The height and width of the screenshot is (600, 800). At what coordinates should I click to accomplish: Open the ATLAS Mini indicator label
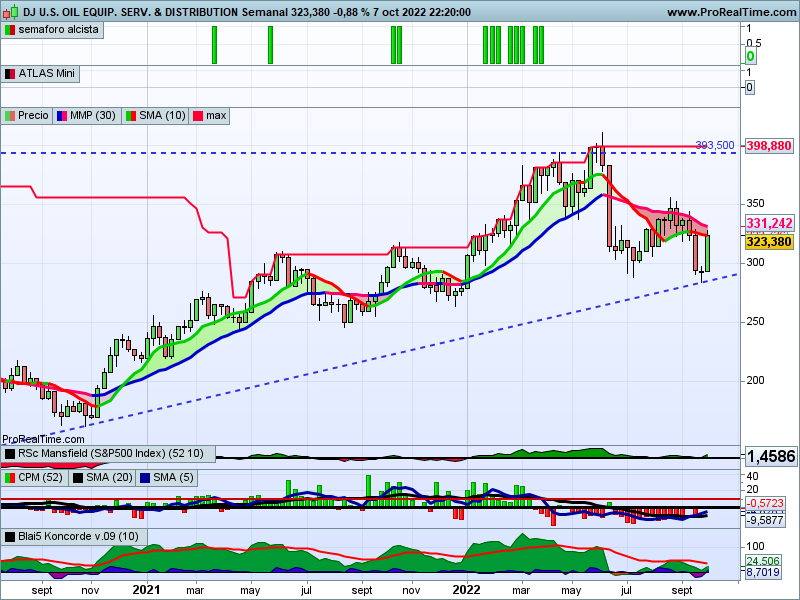tap(46, 73)
